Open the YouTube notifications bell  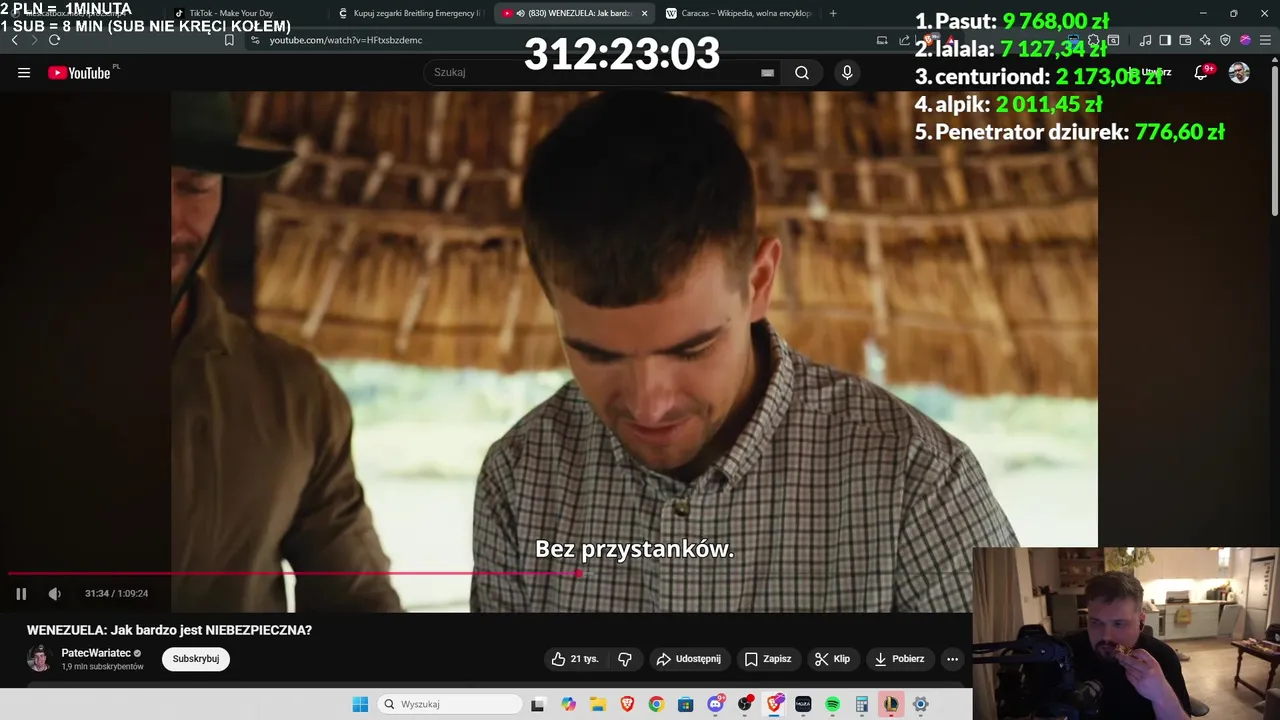tap(1201, 73)
